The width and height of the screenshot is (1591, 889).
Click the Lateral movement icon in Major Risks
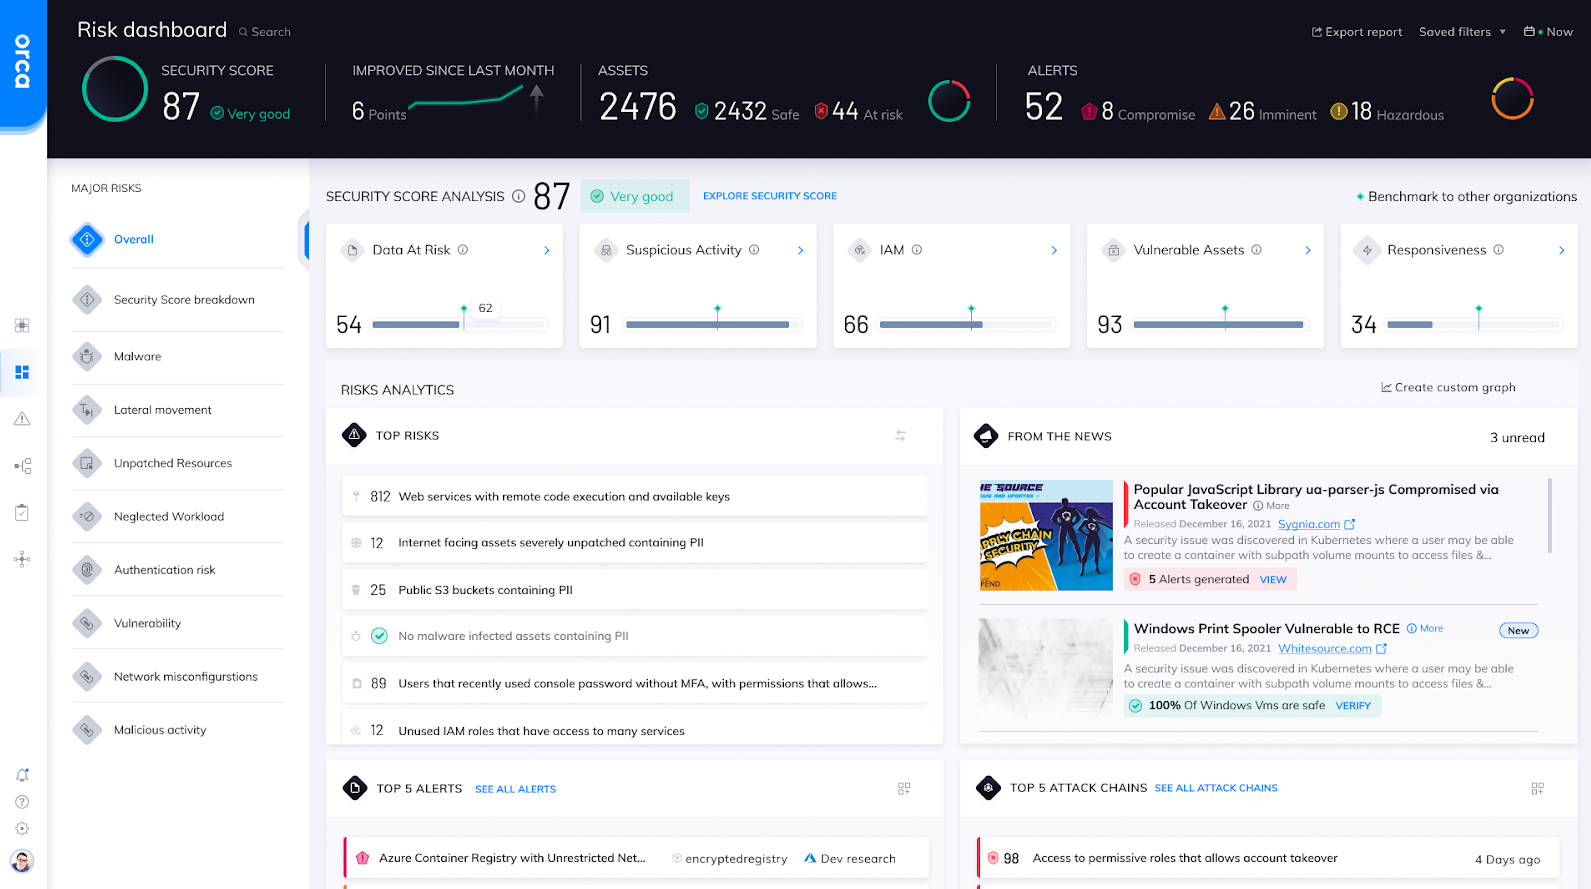(x=87, y=410)
